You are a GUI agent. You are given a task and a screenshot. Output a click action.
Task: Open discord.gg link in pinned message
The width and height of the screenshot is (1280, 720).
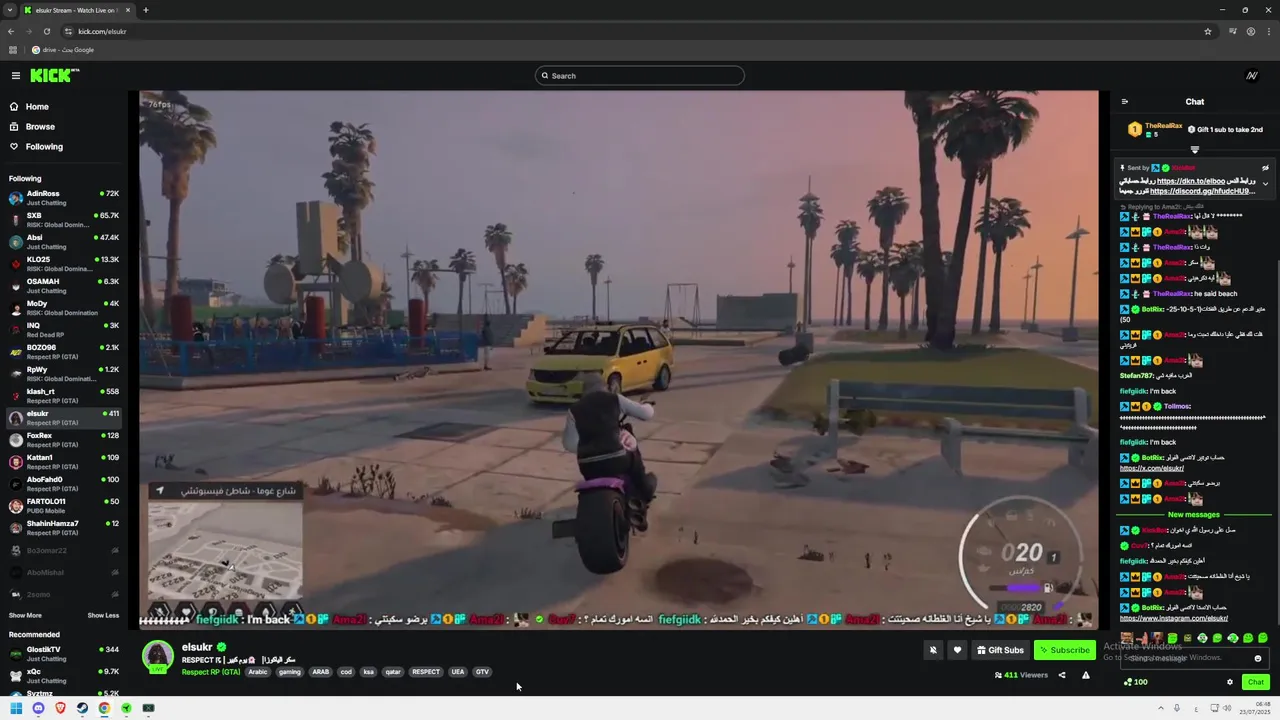(x=1202, y=191)
